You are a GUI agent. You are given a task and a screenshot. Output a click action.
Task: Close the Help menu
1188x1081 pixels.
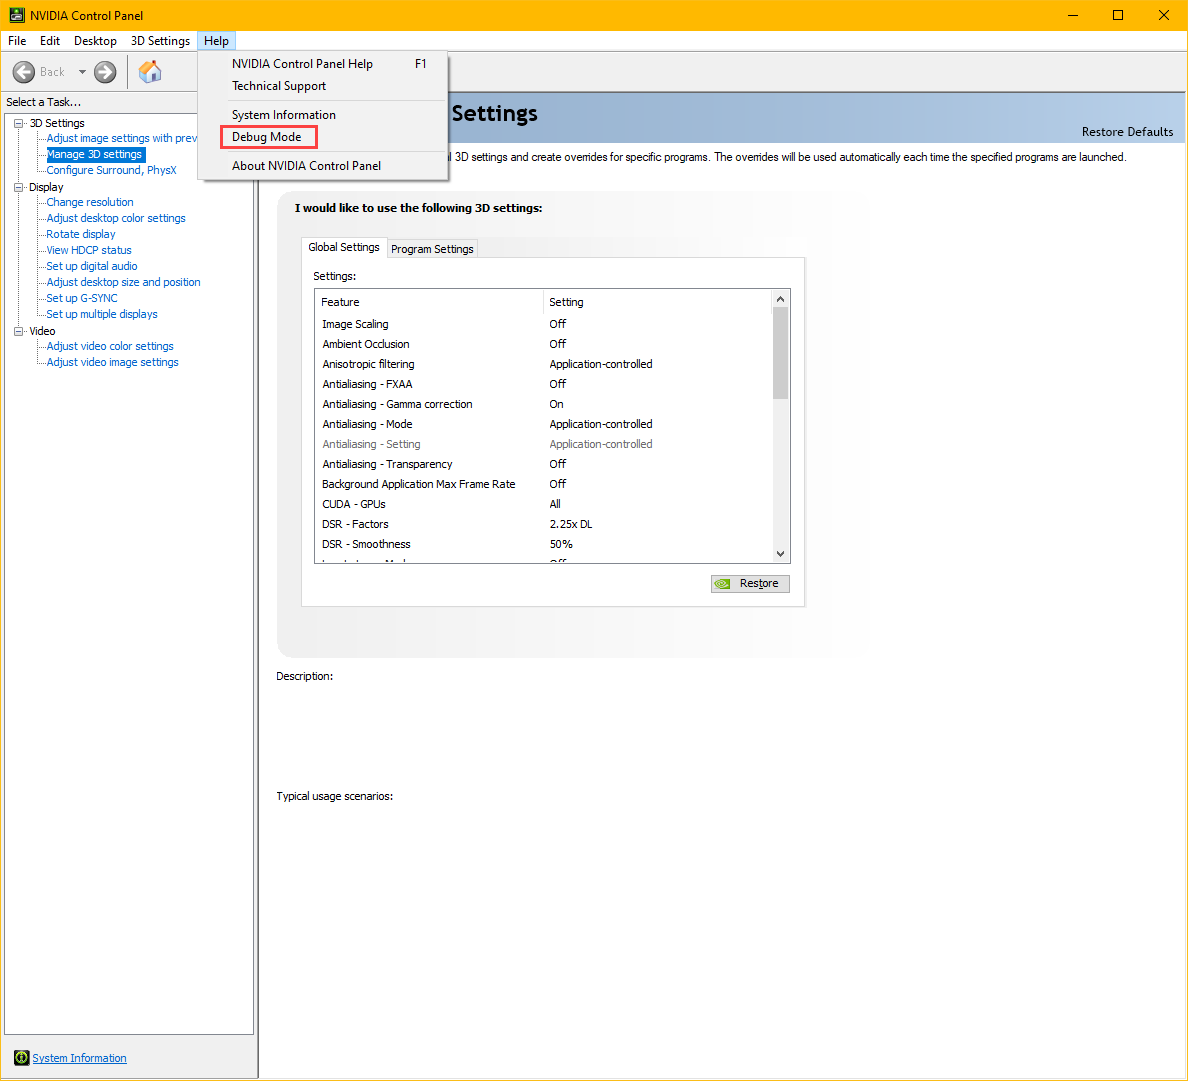click(216, 41)
